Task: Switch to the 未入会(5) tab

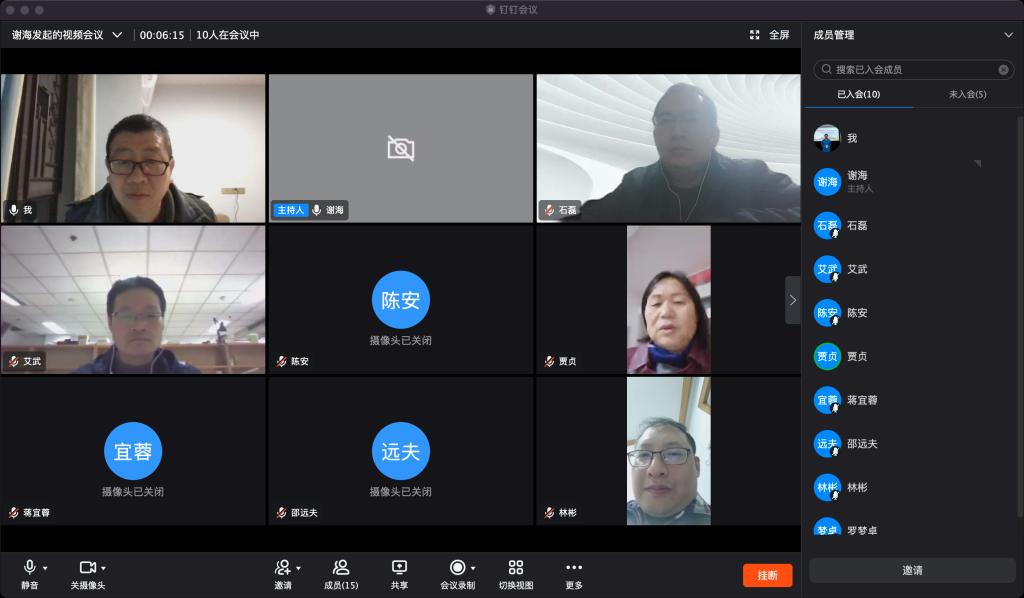Action: coord(967,94)
